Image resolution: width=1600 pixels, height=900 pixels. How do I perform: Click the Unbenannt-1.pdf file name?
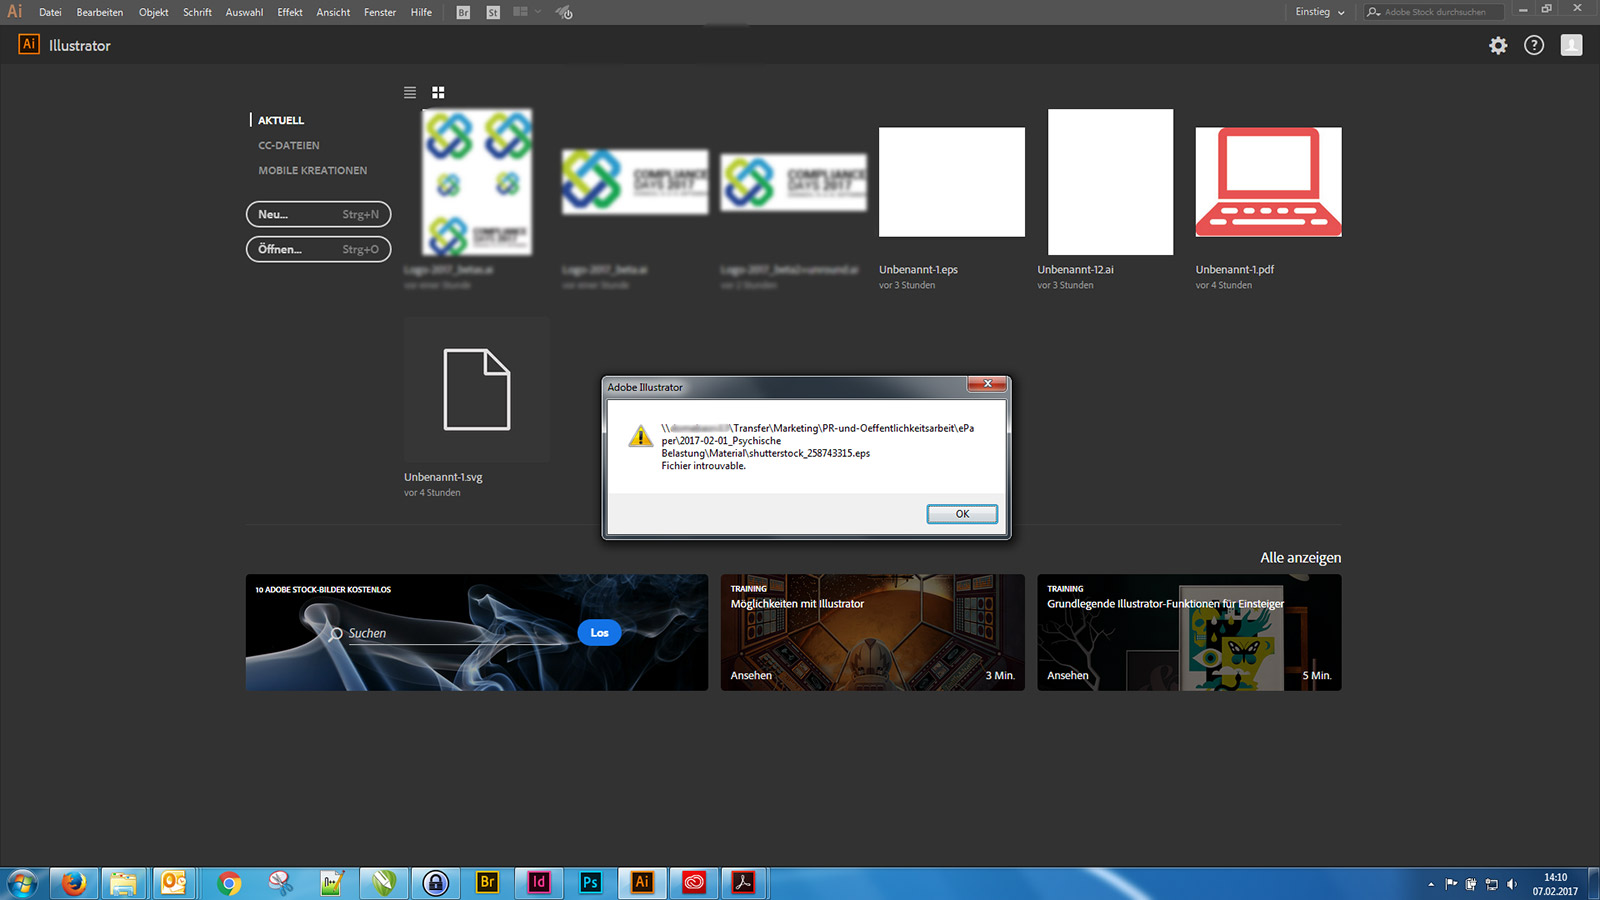click(1235, 270)
